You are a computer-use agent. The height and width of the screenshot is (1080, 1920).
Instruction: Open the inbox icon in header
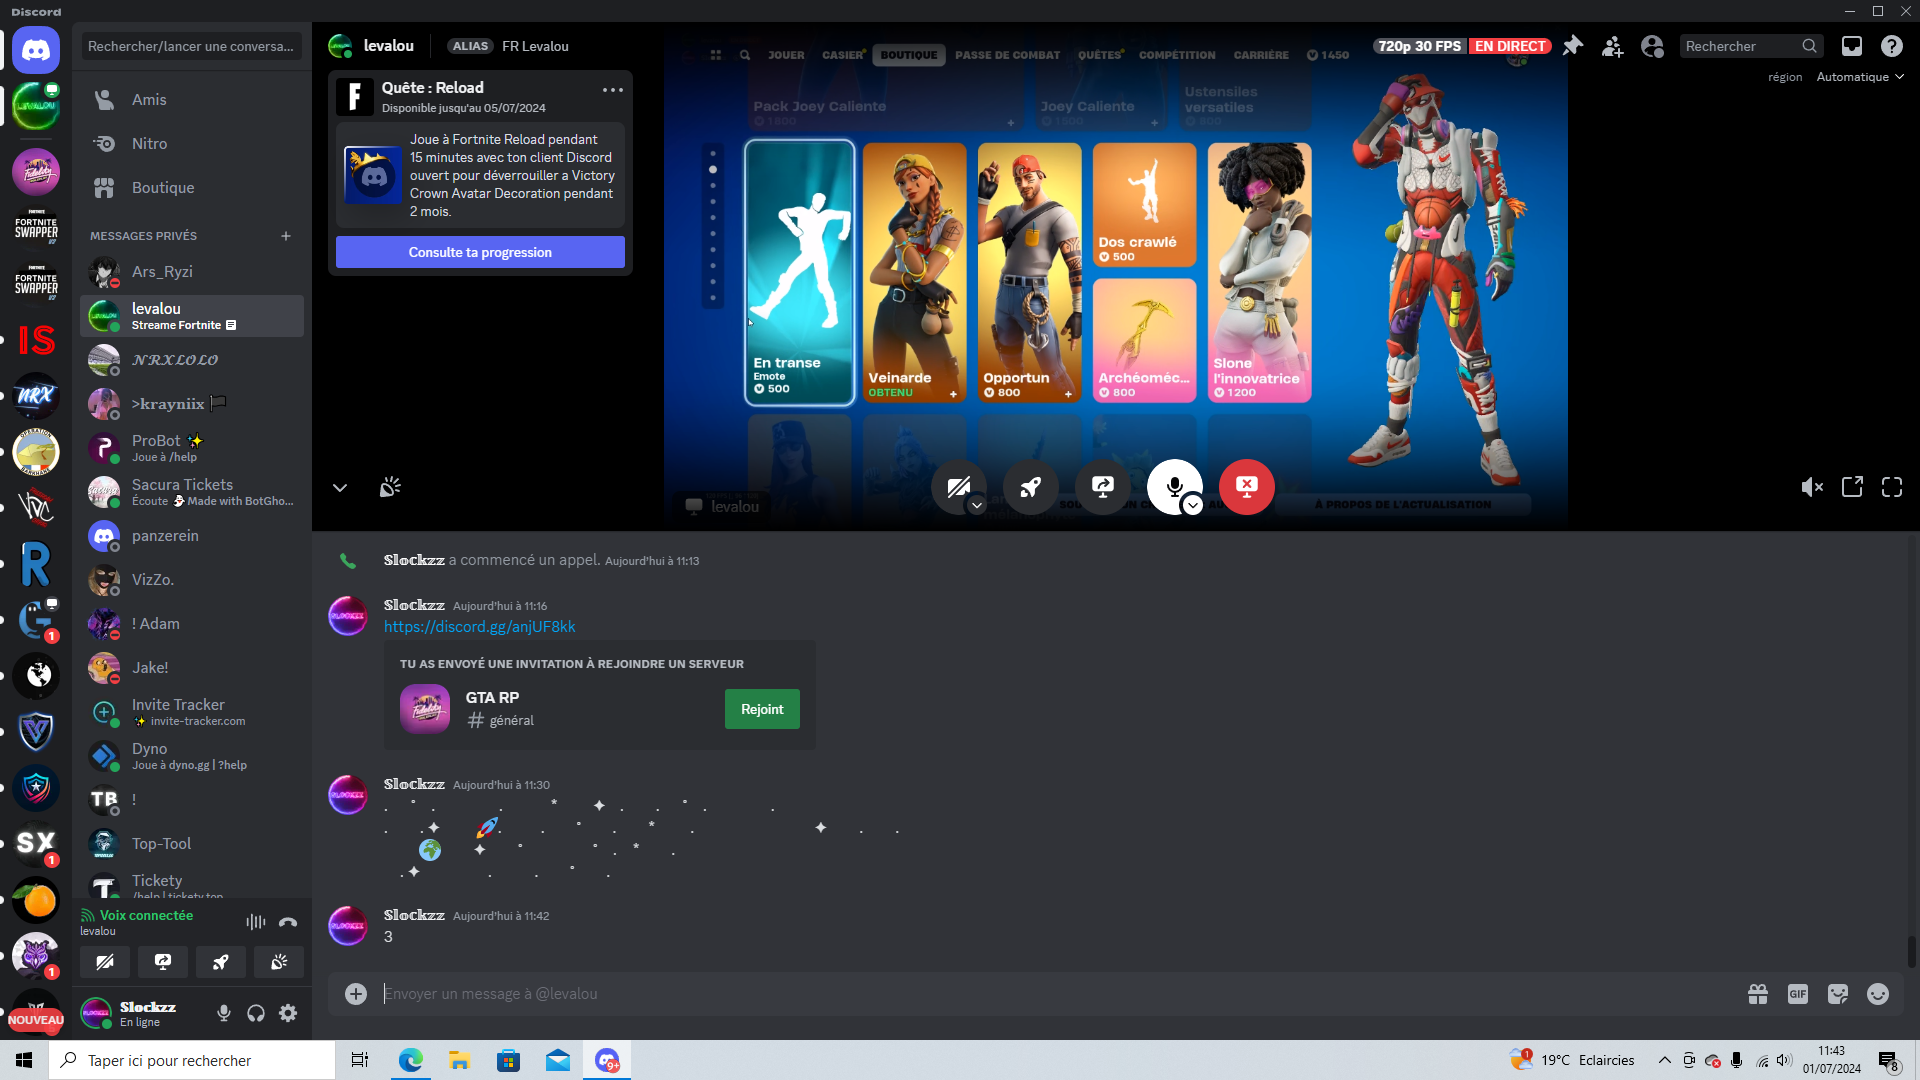tap(1852, 46)
